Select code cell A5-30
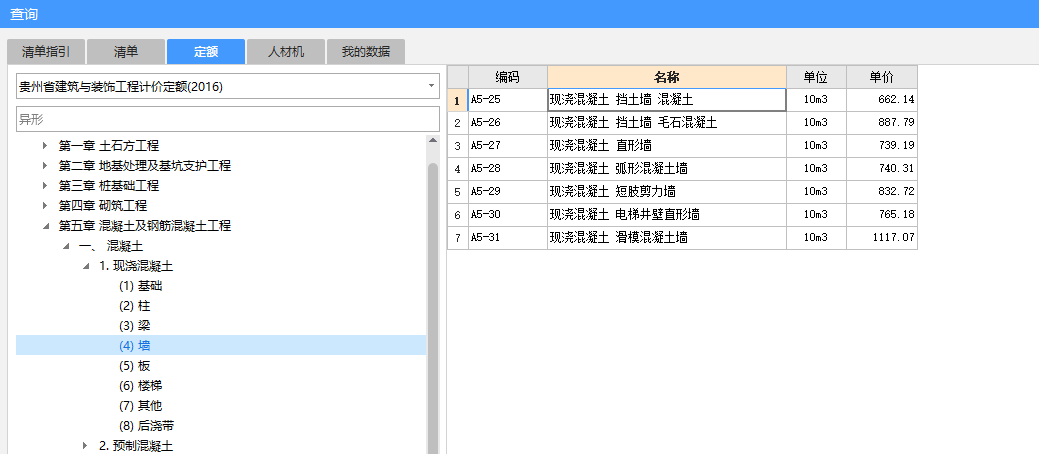 click(508, 215)
